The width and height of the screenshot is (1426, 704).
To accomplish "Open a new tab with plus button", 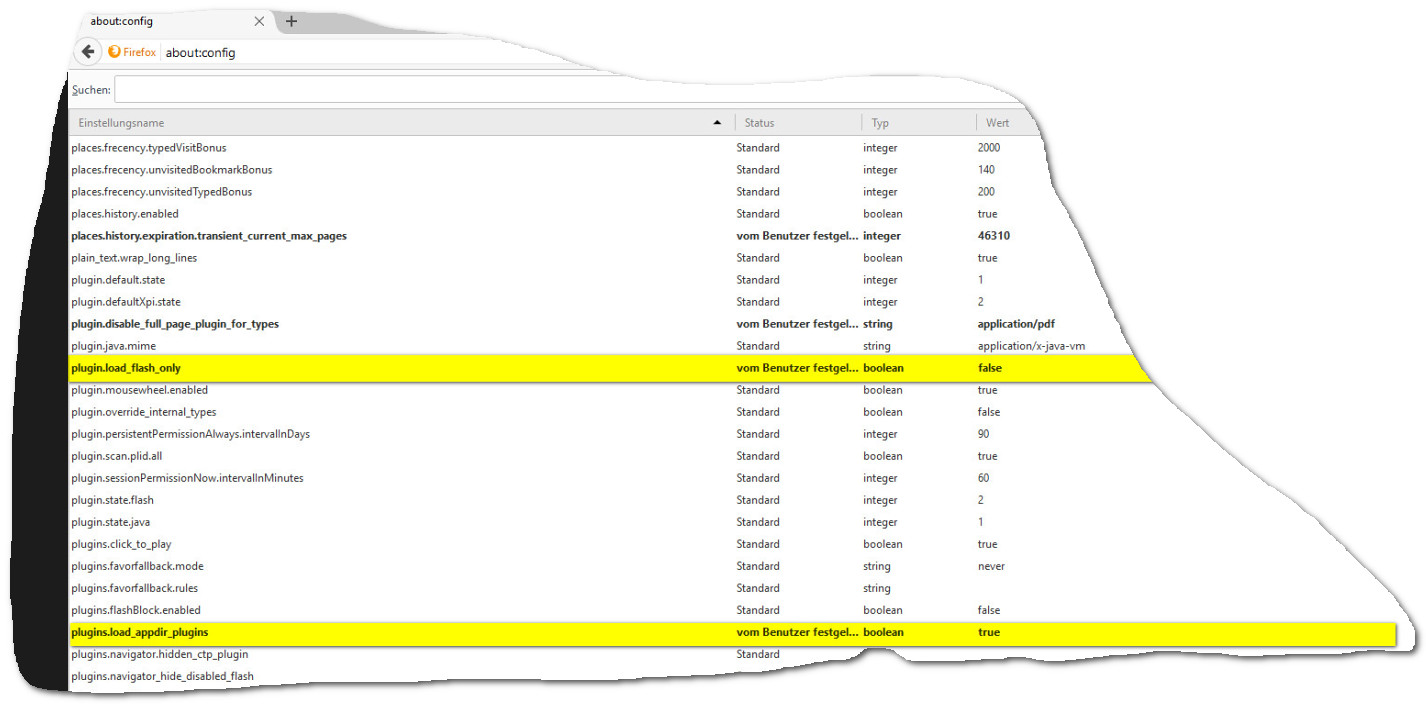I will pyautogui.click(x=291, y=21).
